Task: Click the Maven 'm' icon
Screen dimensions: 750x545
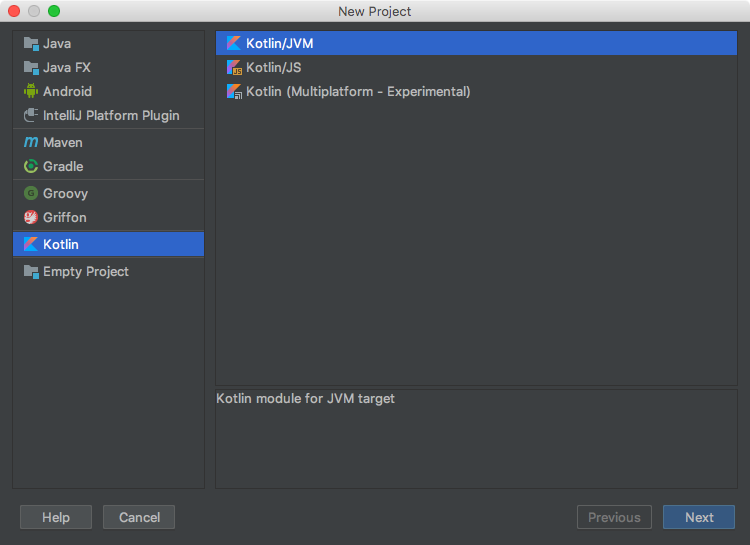Action: 31,142
